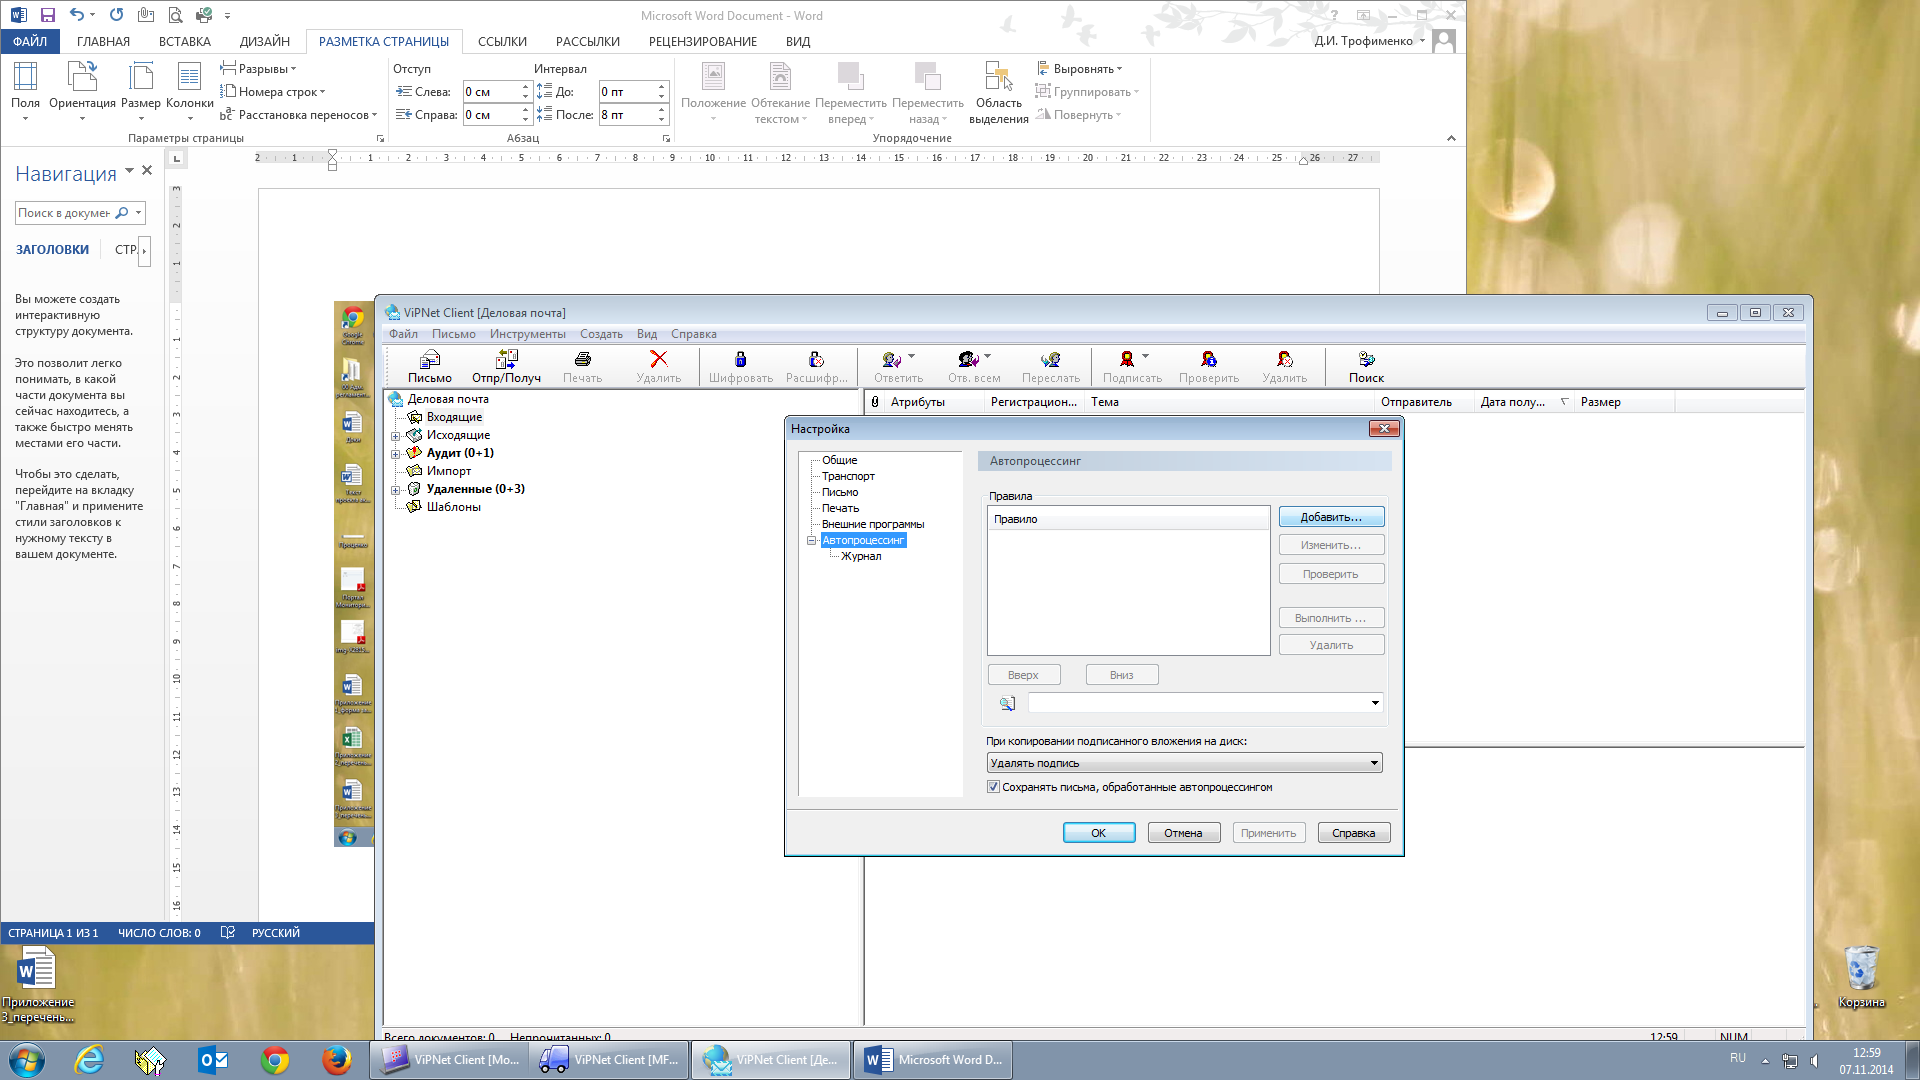The height and width of the screenshot is (1080, 1920).
Task: Toggle checkbox Сохранять письма, обработанные автопроцессингом
Action: coord(993,787)
